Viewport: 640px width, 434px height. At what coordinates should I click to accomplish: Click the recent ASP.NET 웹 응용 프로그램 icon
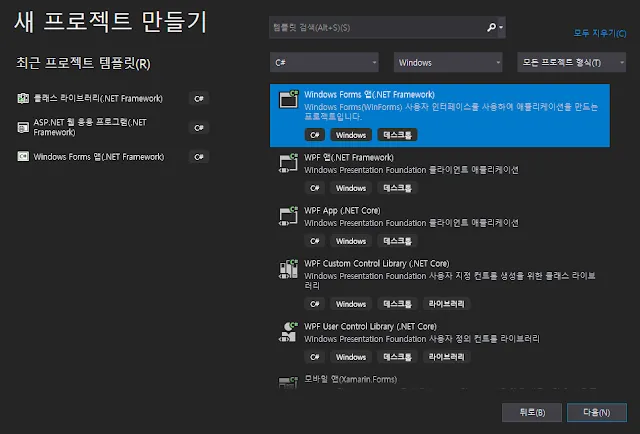coord(23,127)
